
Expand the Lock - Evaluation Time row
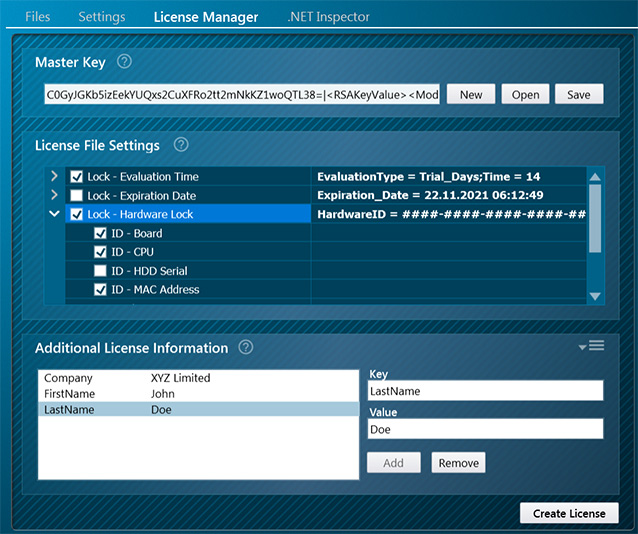tap(54, 177)
